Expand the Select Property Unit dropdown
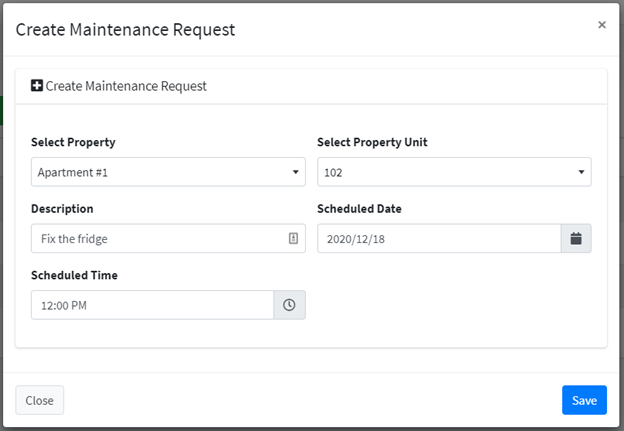 pos(454,172)
